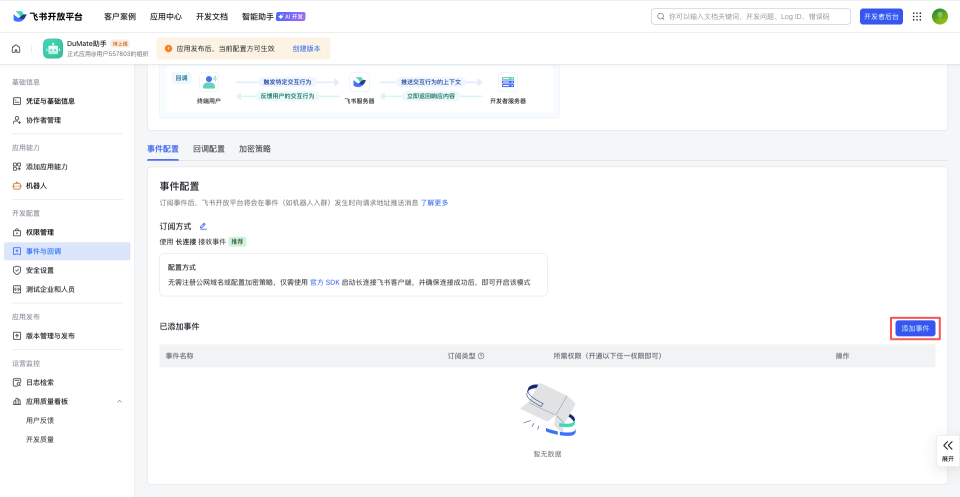Click the 添加事件 button

pos(915,328)
